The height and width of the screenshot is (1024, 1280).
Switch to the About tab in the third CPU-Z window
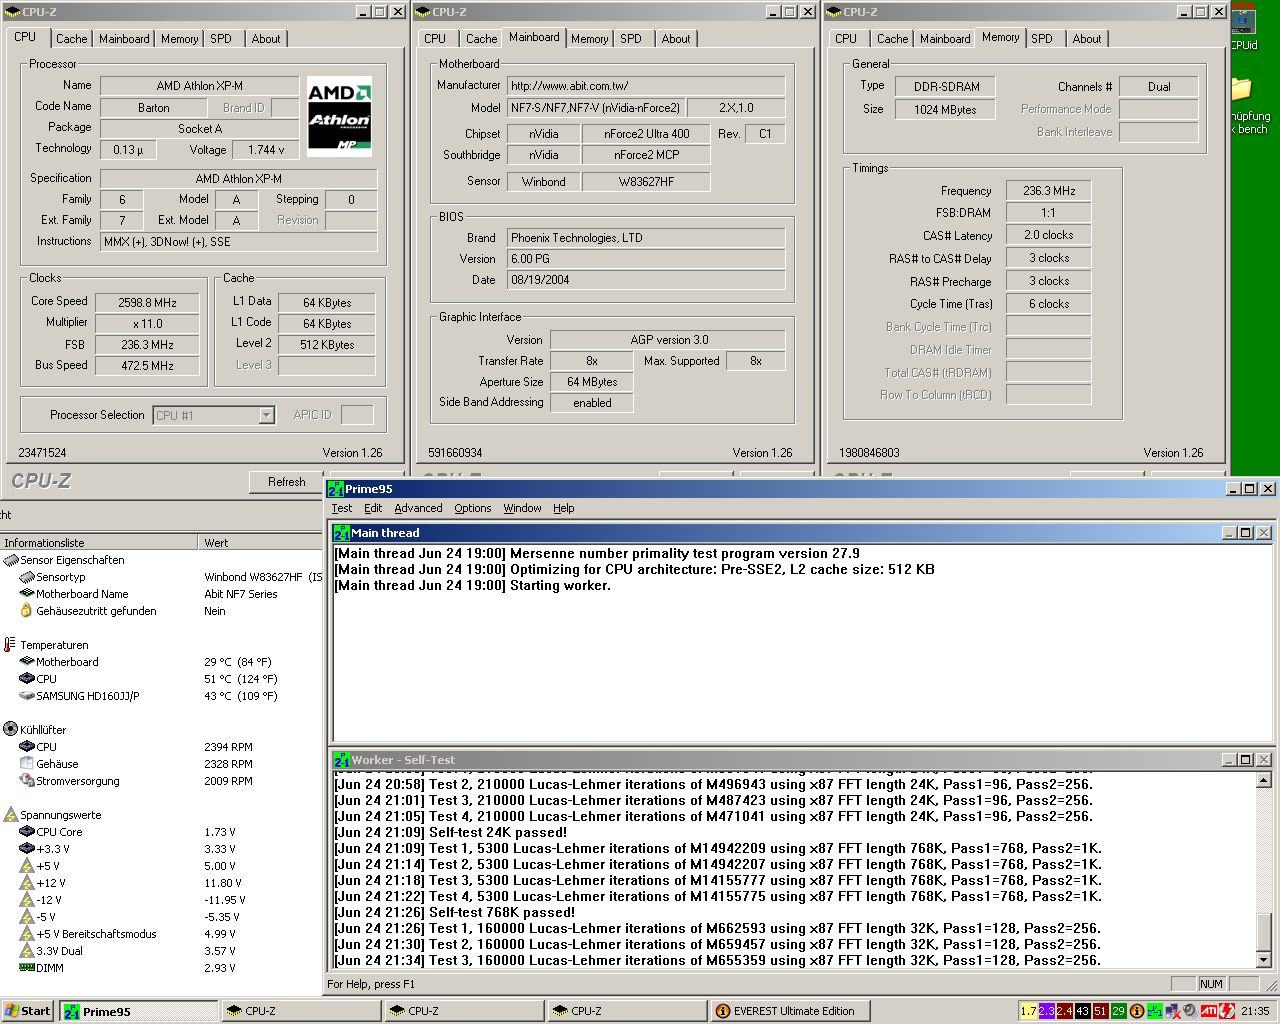pos(1087,39)
